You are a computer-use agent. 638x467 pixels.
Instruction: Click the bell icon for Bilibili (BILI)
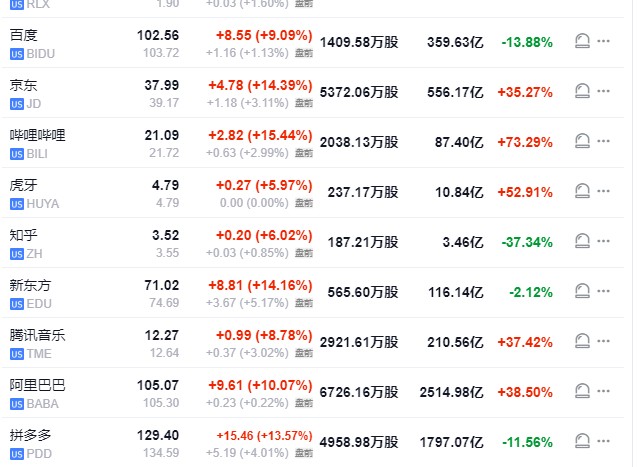tap(582, 141)
